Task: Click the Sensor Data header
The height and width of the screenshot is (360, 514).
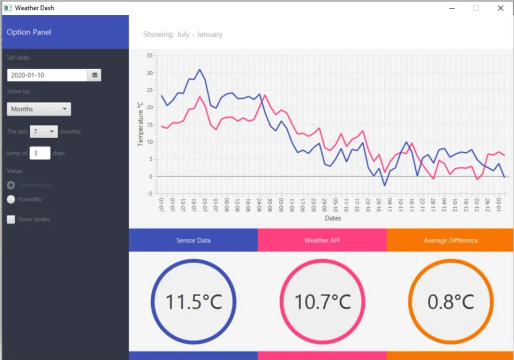Action: tap(193, 240)
